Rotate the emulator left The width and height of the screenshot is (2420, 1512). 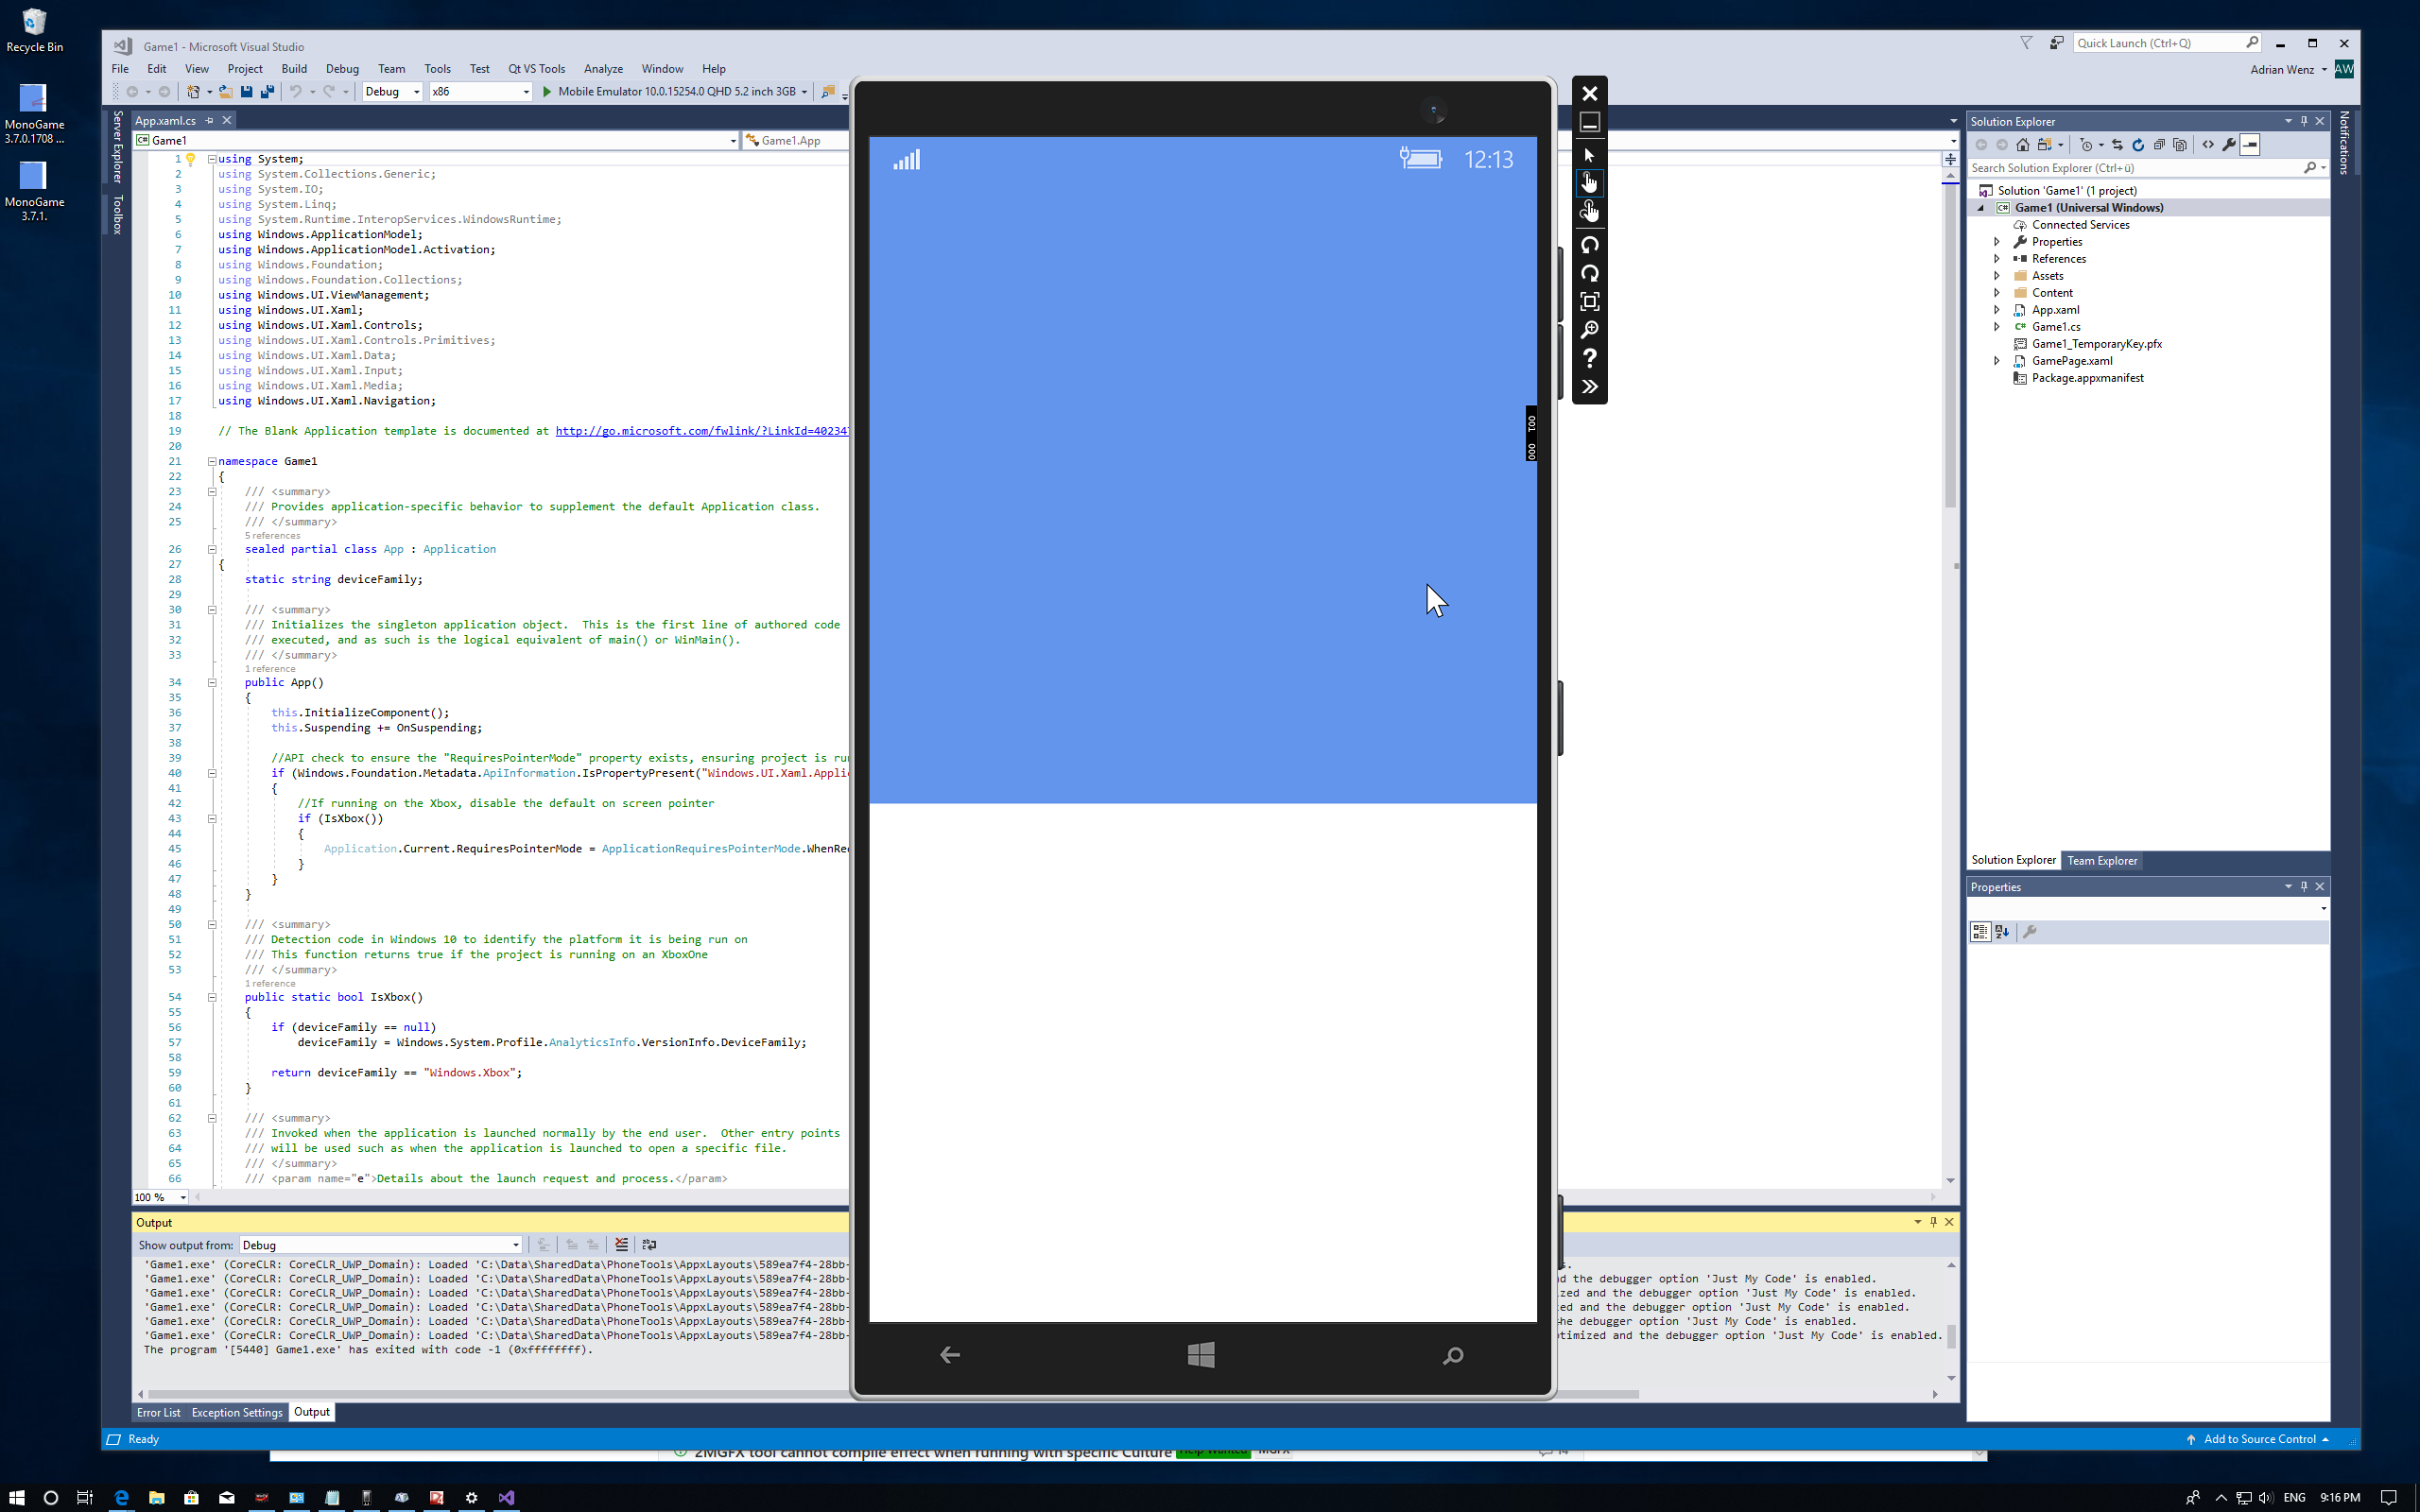click(1590, 245)
